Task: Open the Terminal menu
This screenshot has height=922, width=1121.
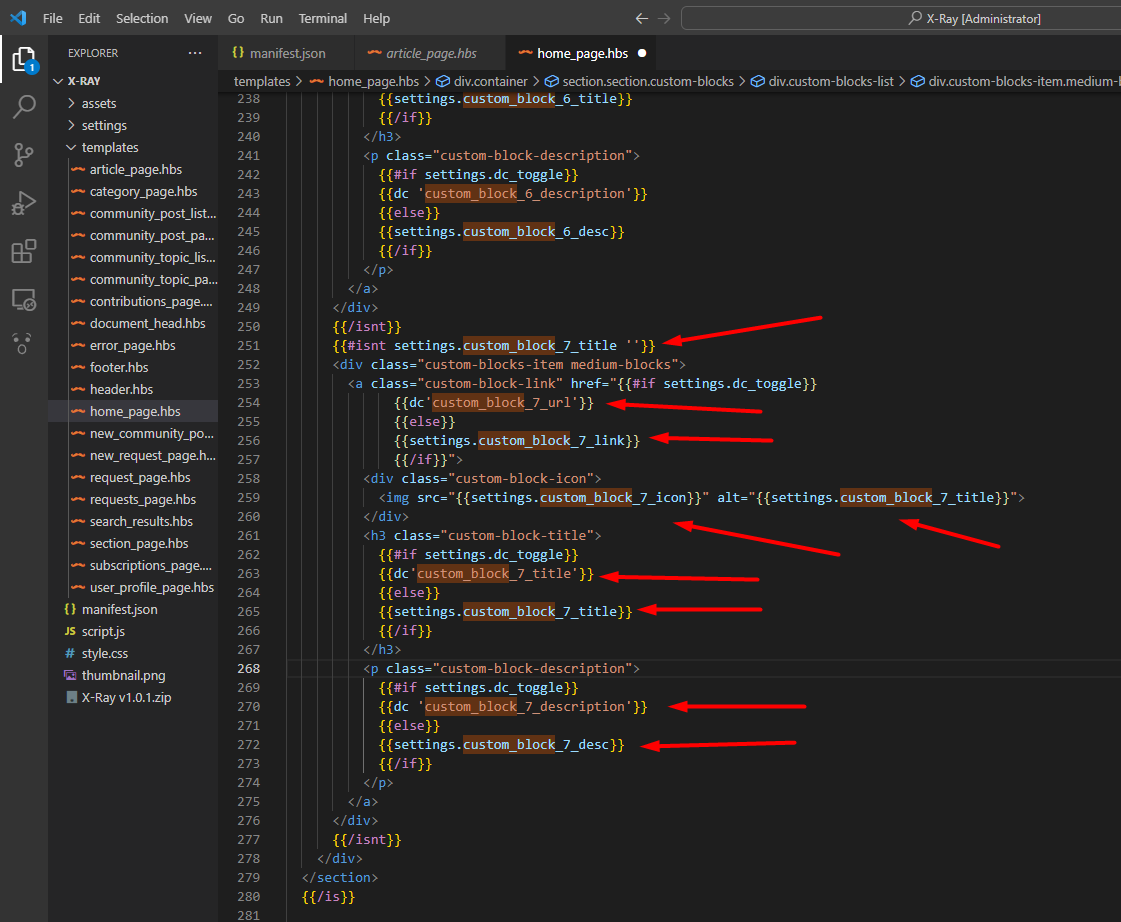Action: 323,19
